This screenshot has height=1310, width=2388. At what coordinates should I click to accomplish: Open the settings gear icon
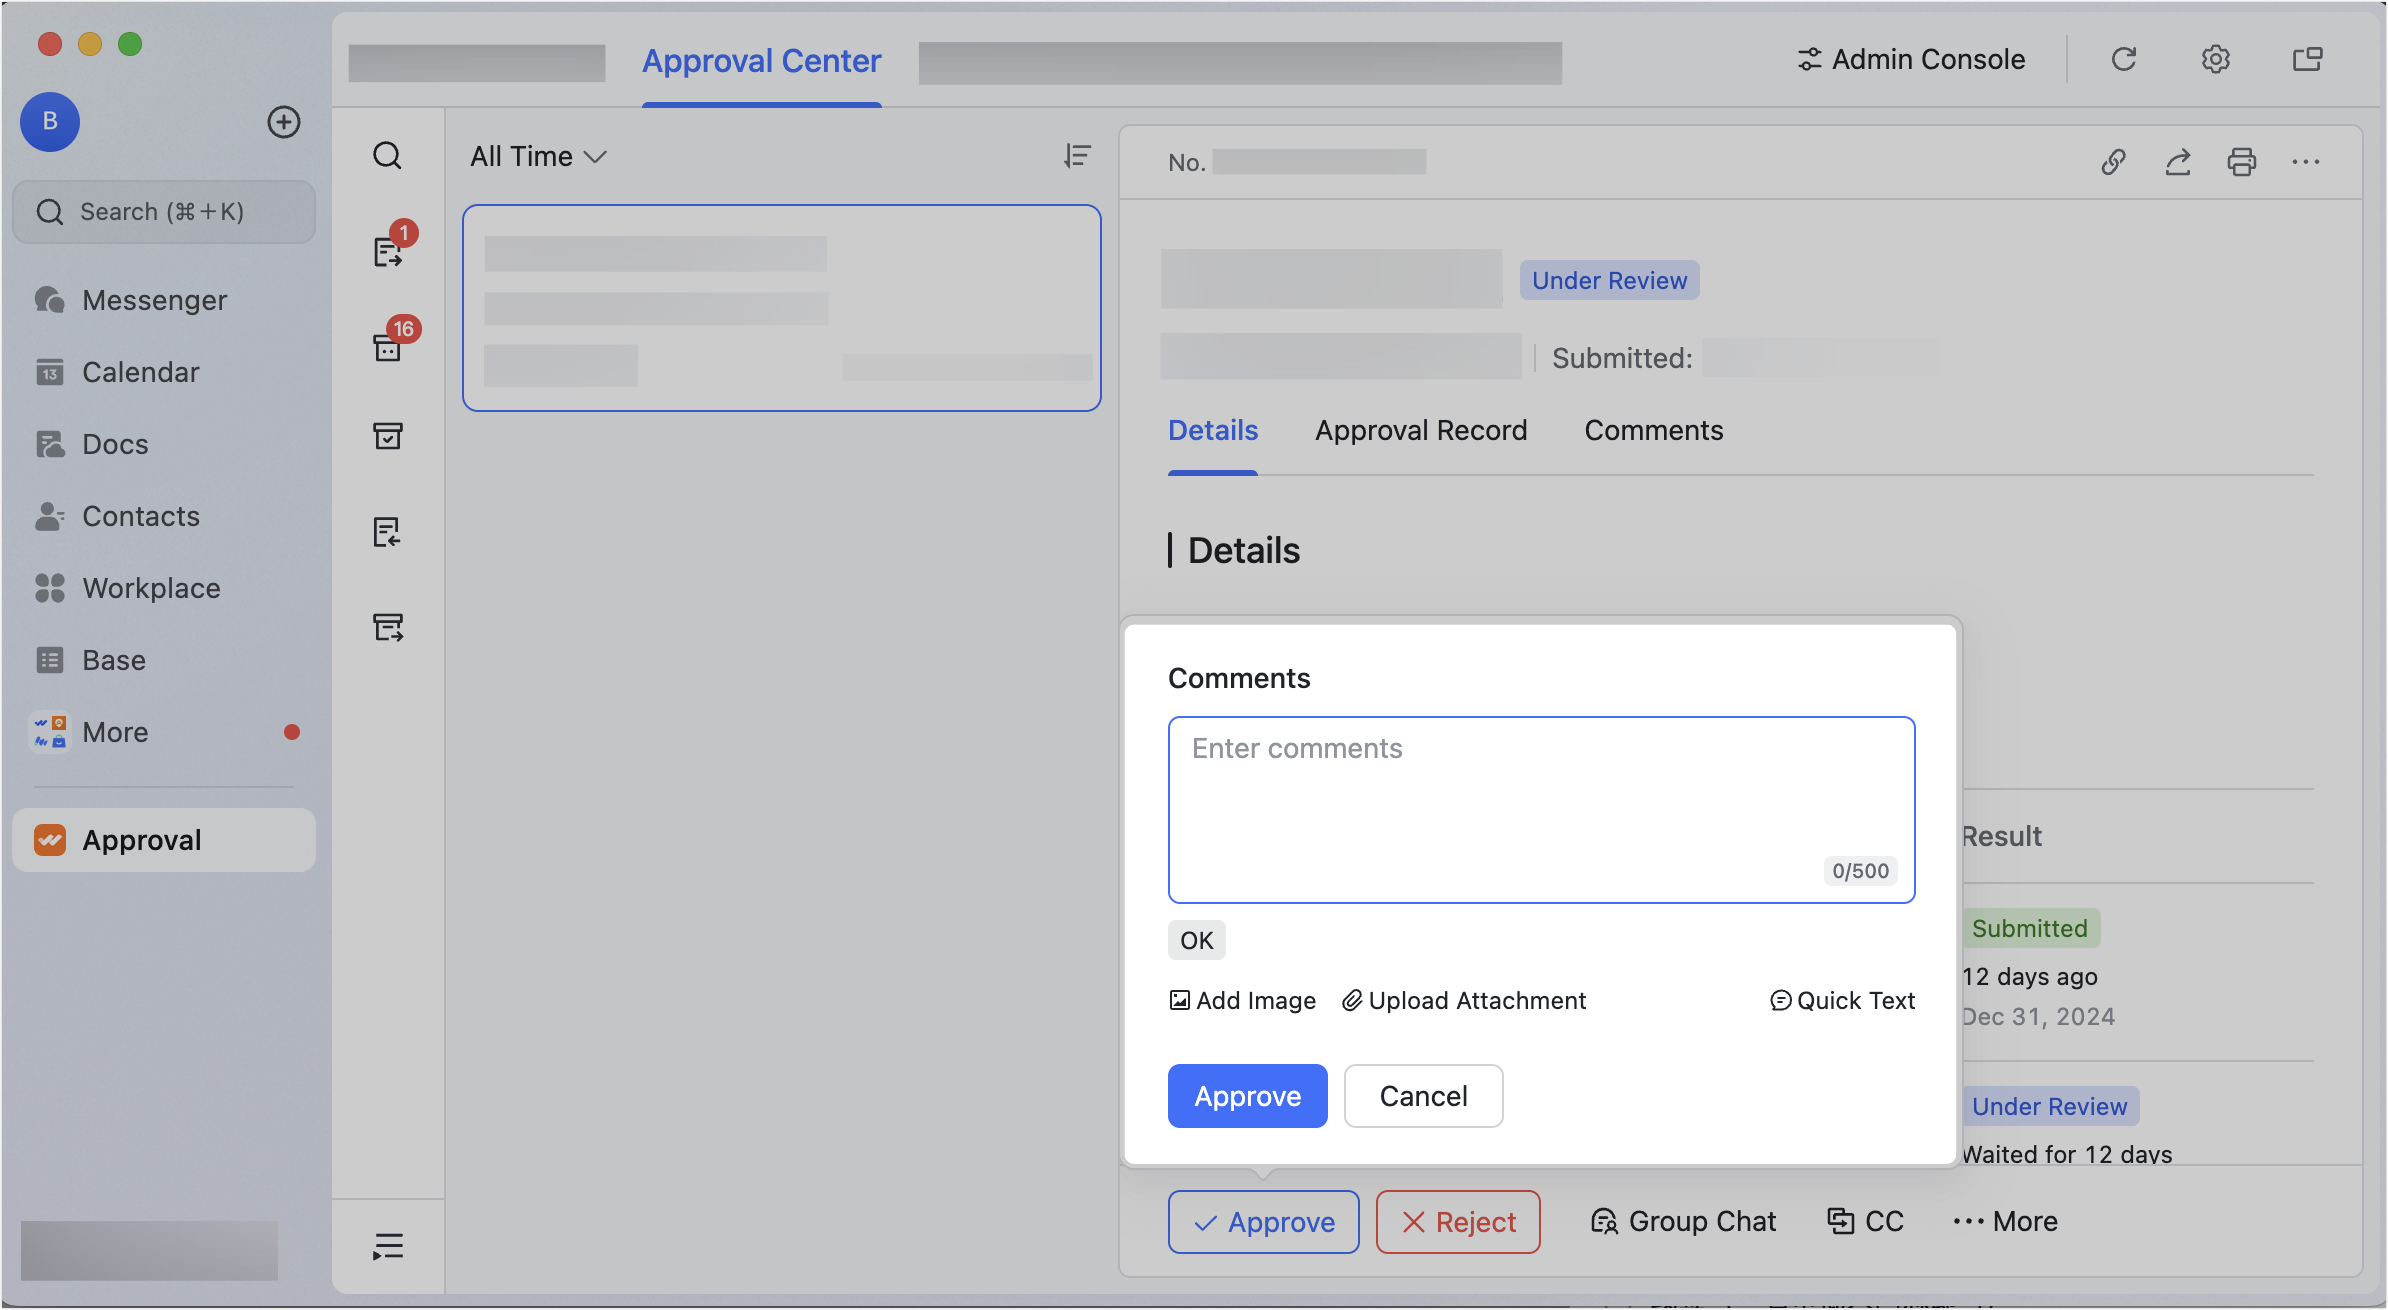click(x=2216, y=59)
